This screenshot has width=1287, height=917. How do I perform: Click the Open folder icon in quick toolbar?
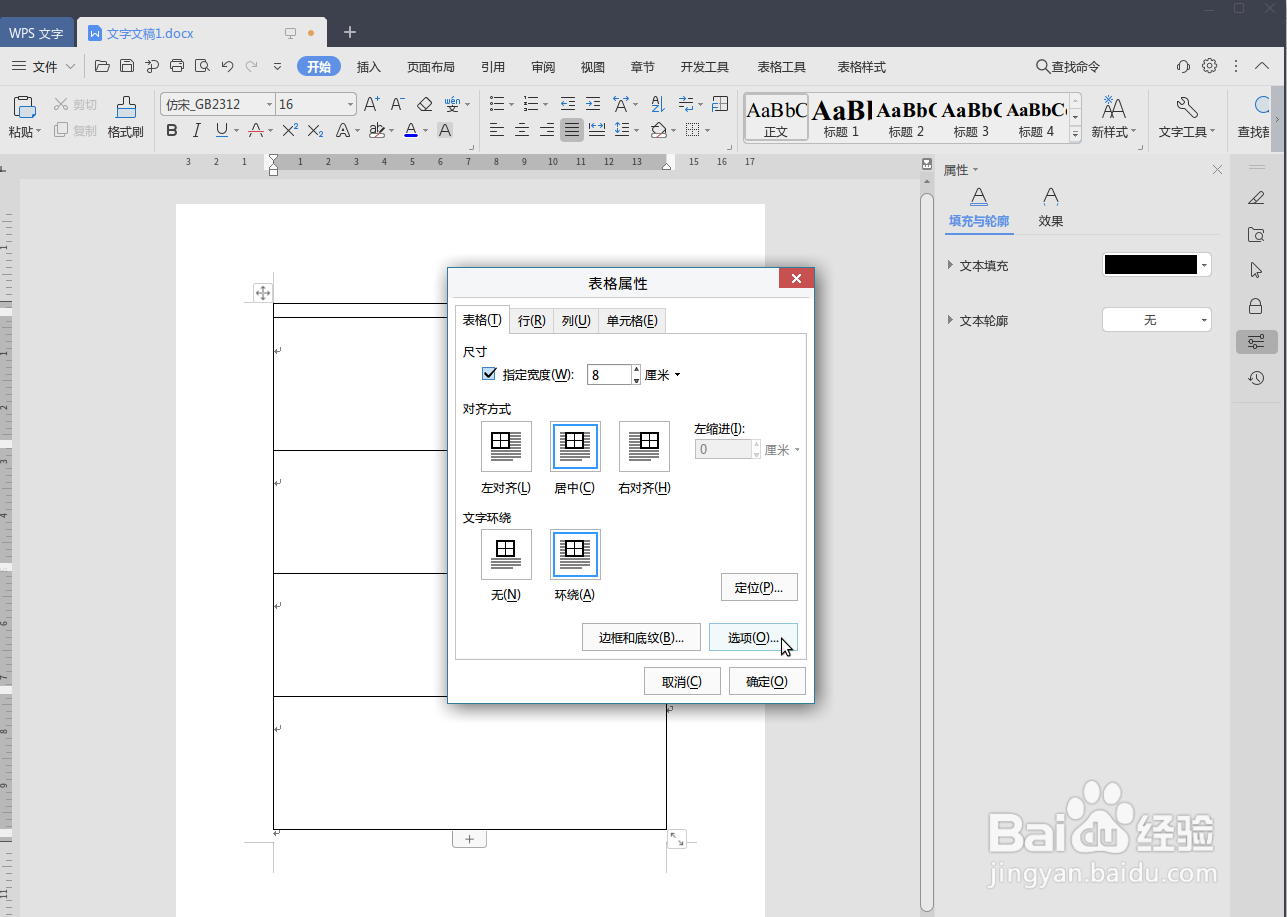[x=102, y=67]
